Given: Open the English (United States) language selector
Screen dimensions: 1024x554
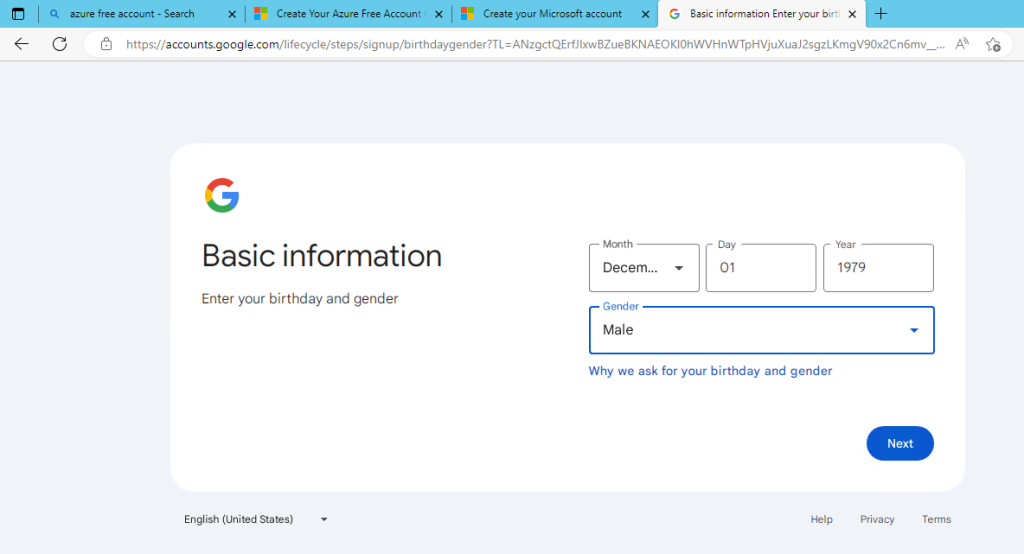Looking at the screenshot, I should pos(256,519).
